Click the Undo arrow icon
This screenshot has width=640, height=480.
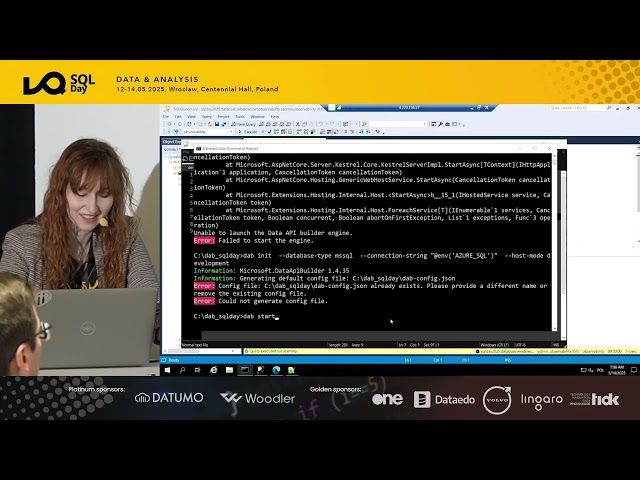tap(321, 124)
